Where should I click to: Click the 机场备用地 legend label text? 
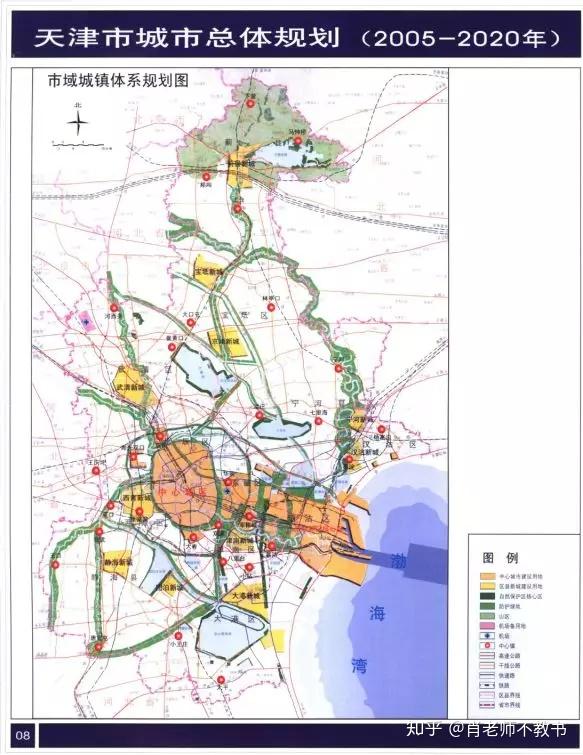click(x=513, y=626)
